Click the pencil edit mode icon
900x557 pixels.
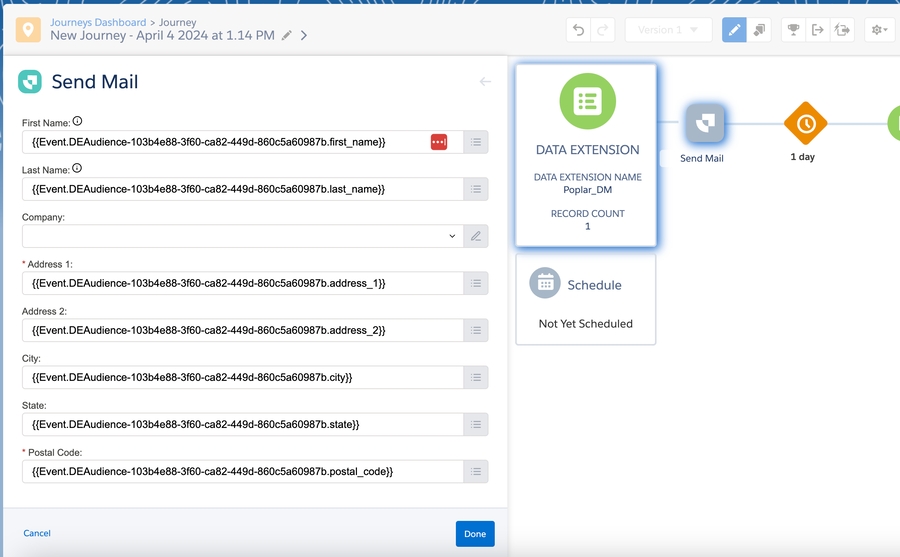click(x=734, y=30)
